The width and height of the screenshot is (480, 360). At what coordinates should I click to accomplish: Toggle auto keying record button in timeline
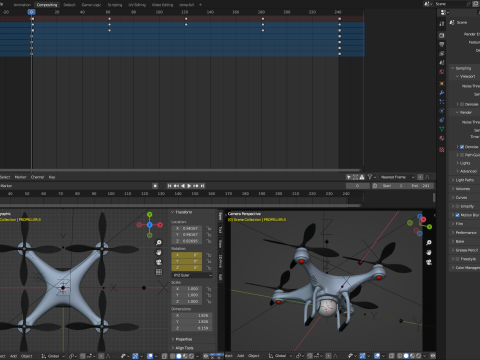pyautogui.click(x=155, y=186)
